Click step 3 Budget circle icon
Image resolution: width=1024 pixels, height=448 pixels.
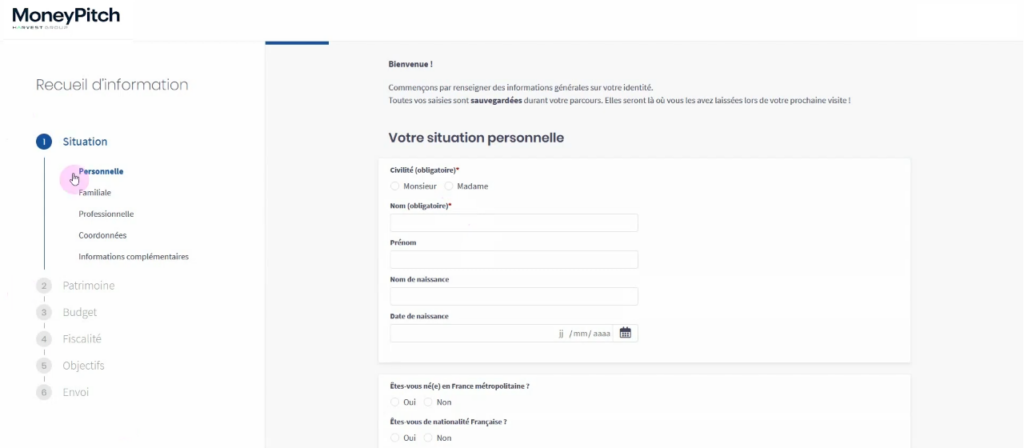(44, 312)
